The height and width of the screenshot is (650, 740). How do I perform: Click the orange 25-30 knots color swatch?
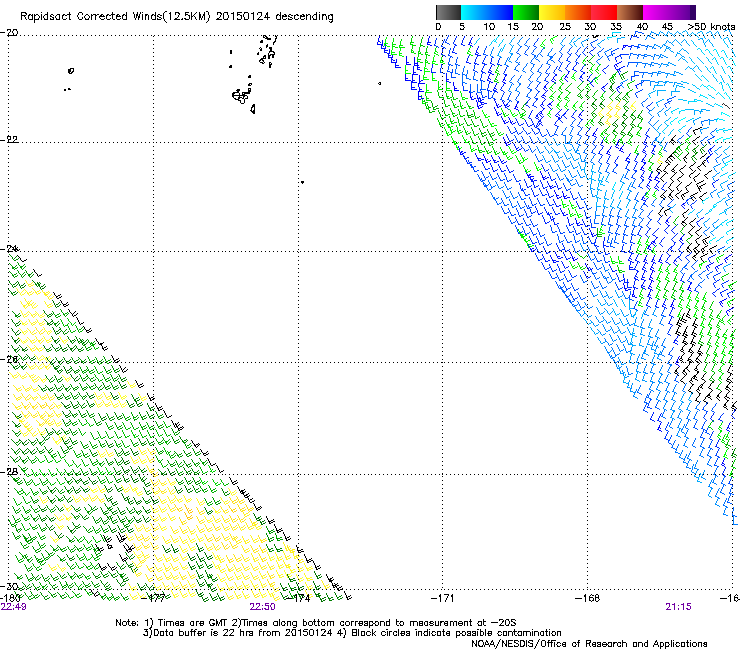click(578, 12)
